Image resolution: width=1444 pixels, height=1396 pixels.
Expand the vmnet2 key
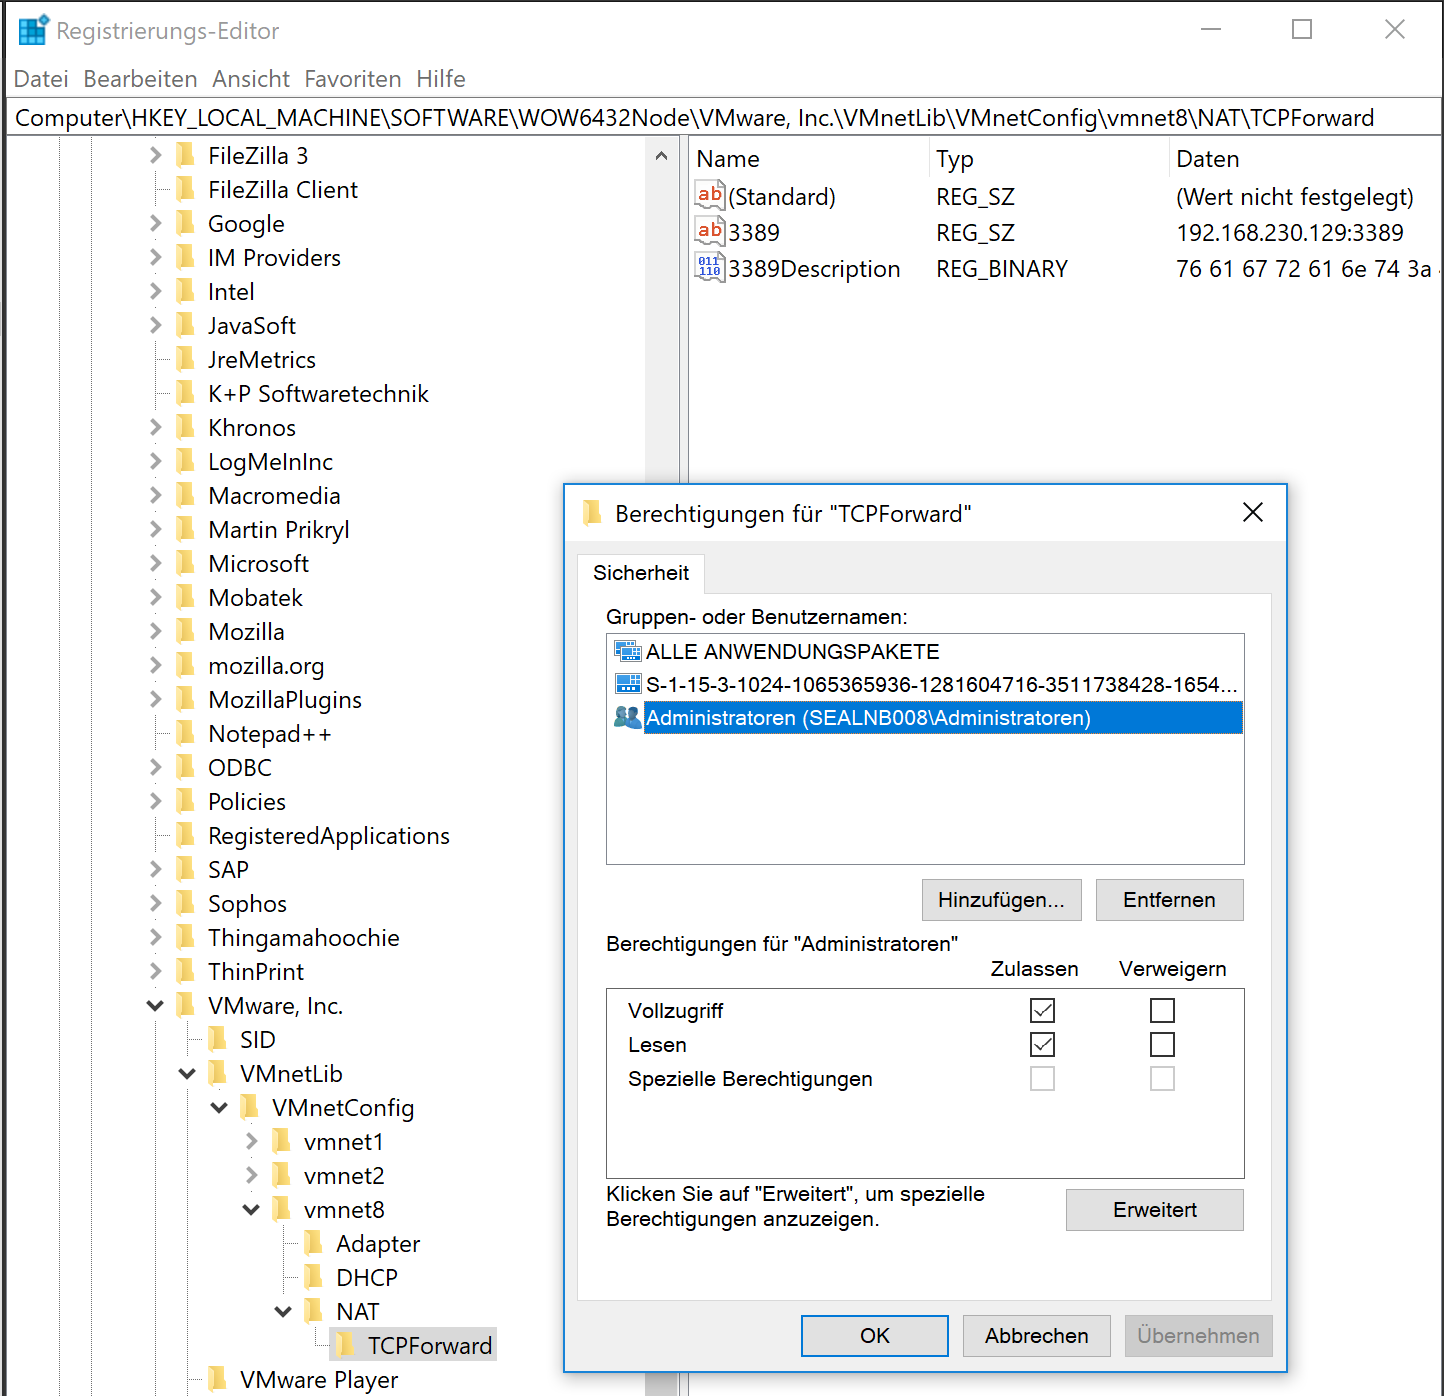[251, 1175]
